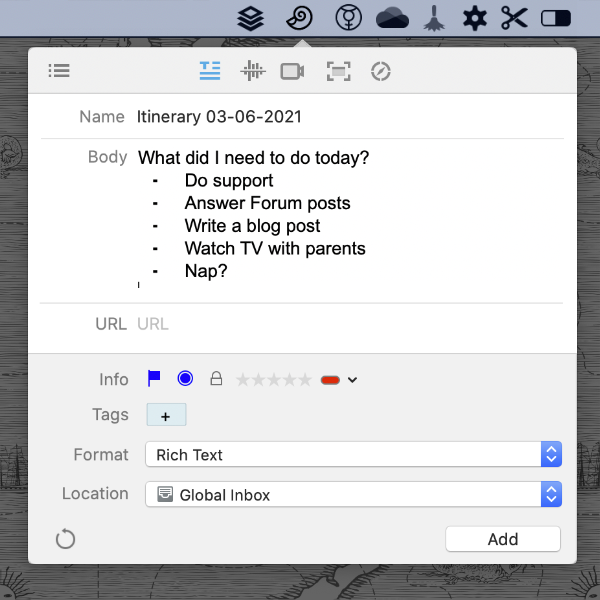The image size is (600, 600).
Task: Open the cloud menu bar icon
Action: pos(392,18)
